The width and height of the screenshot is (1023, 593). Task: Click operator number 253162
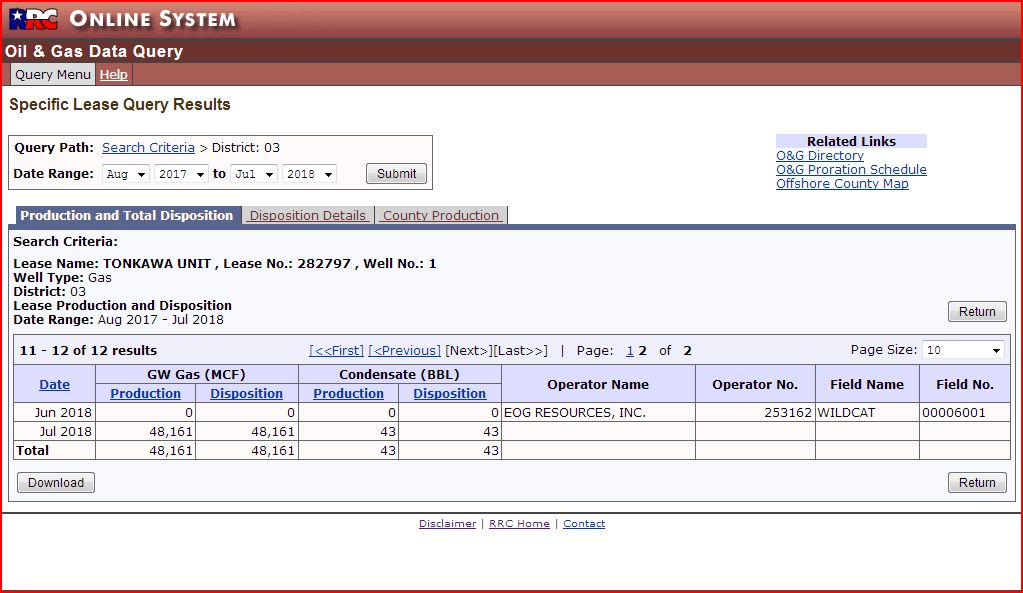tap(756, 412)
